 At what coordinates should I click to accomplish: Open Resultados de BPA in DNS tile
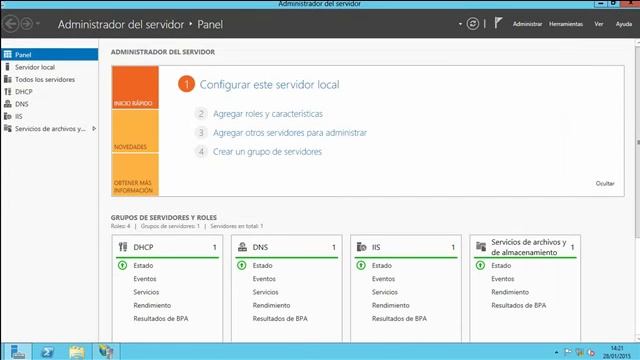click(x=280, y=318)
